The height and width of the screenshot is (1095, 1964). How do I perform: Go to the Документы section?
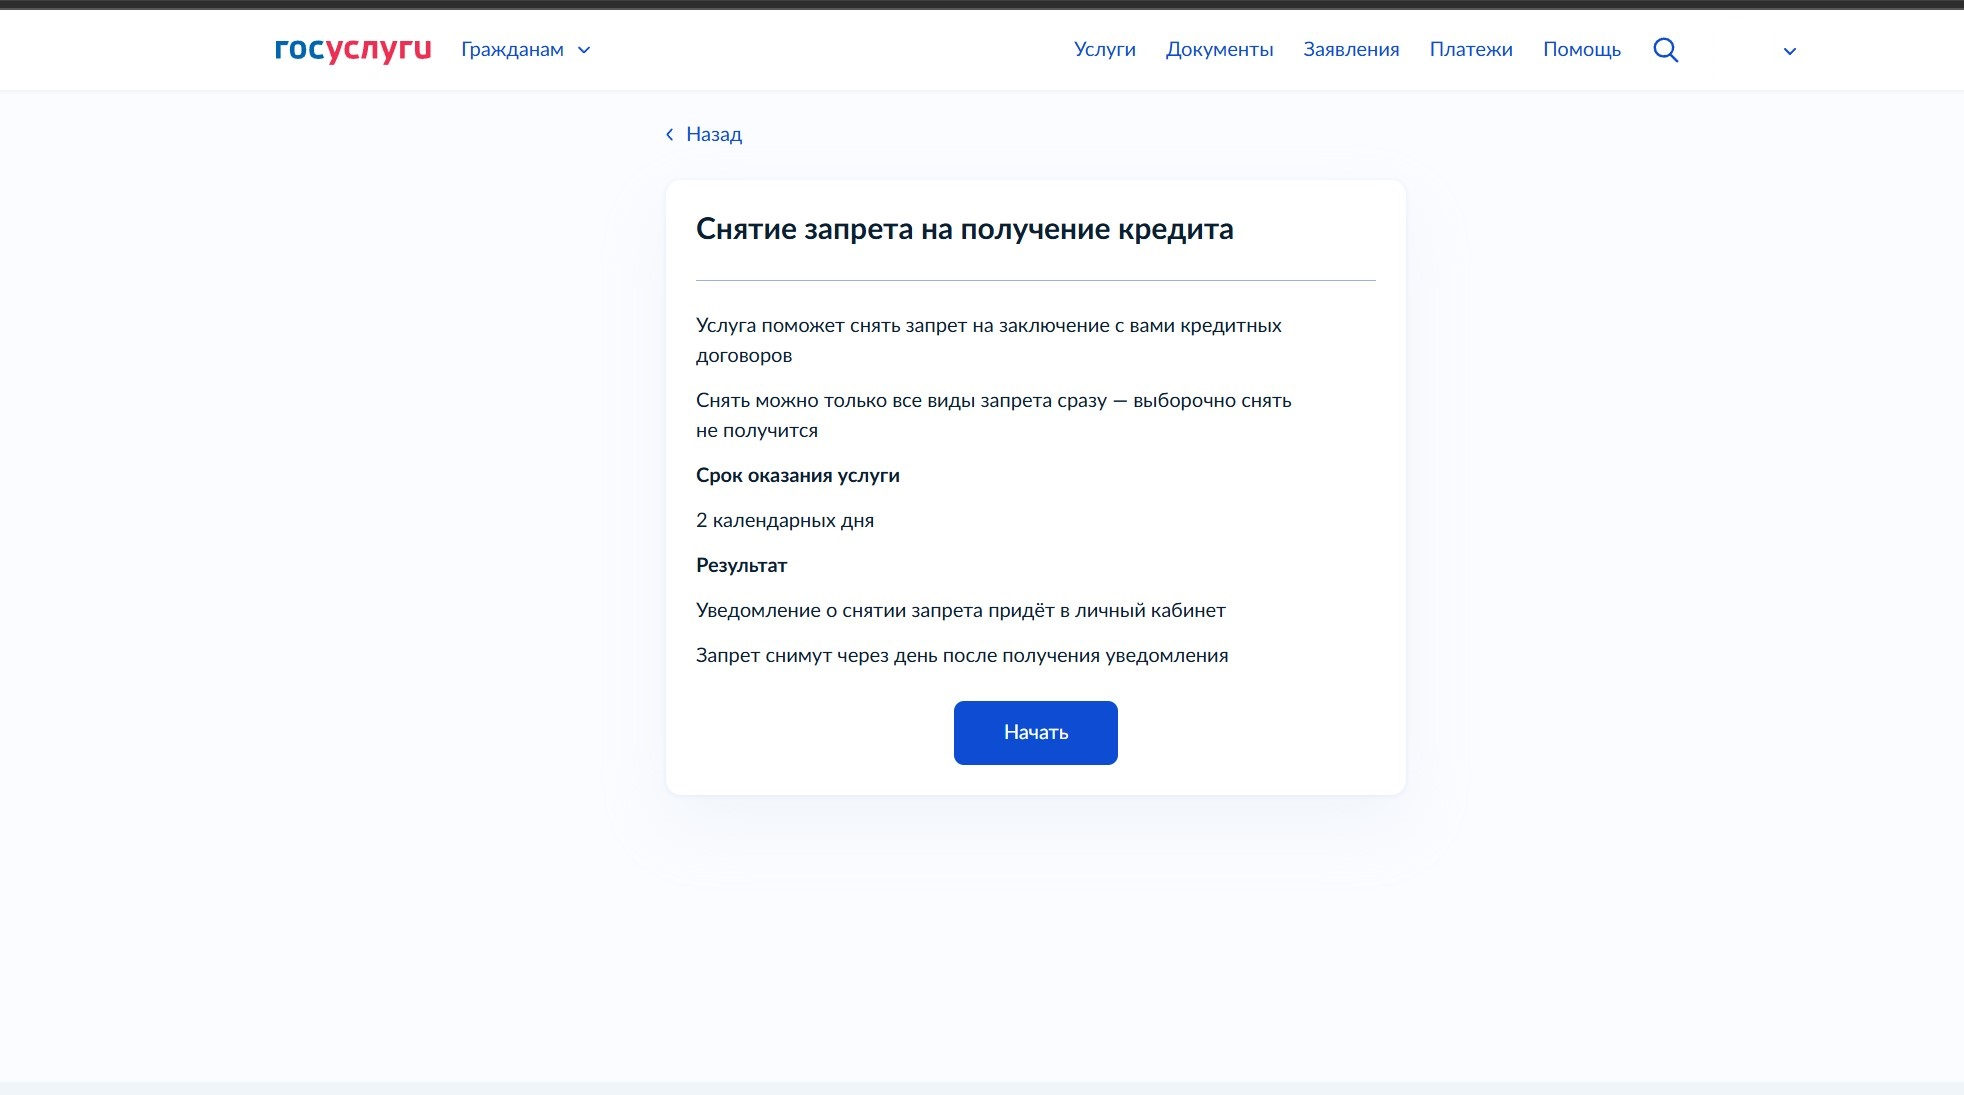(x=1219, y=50)
